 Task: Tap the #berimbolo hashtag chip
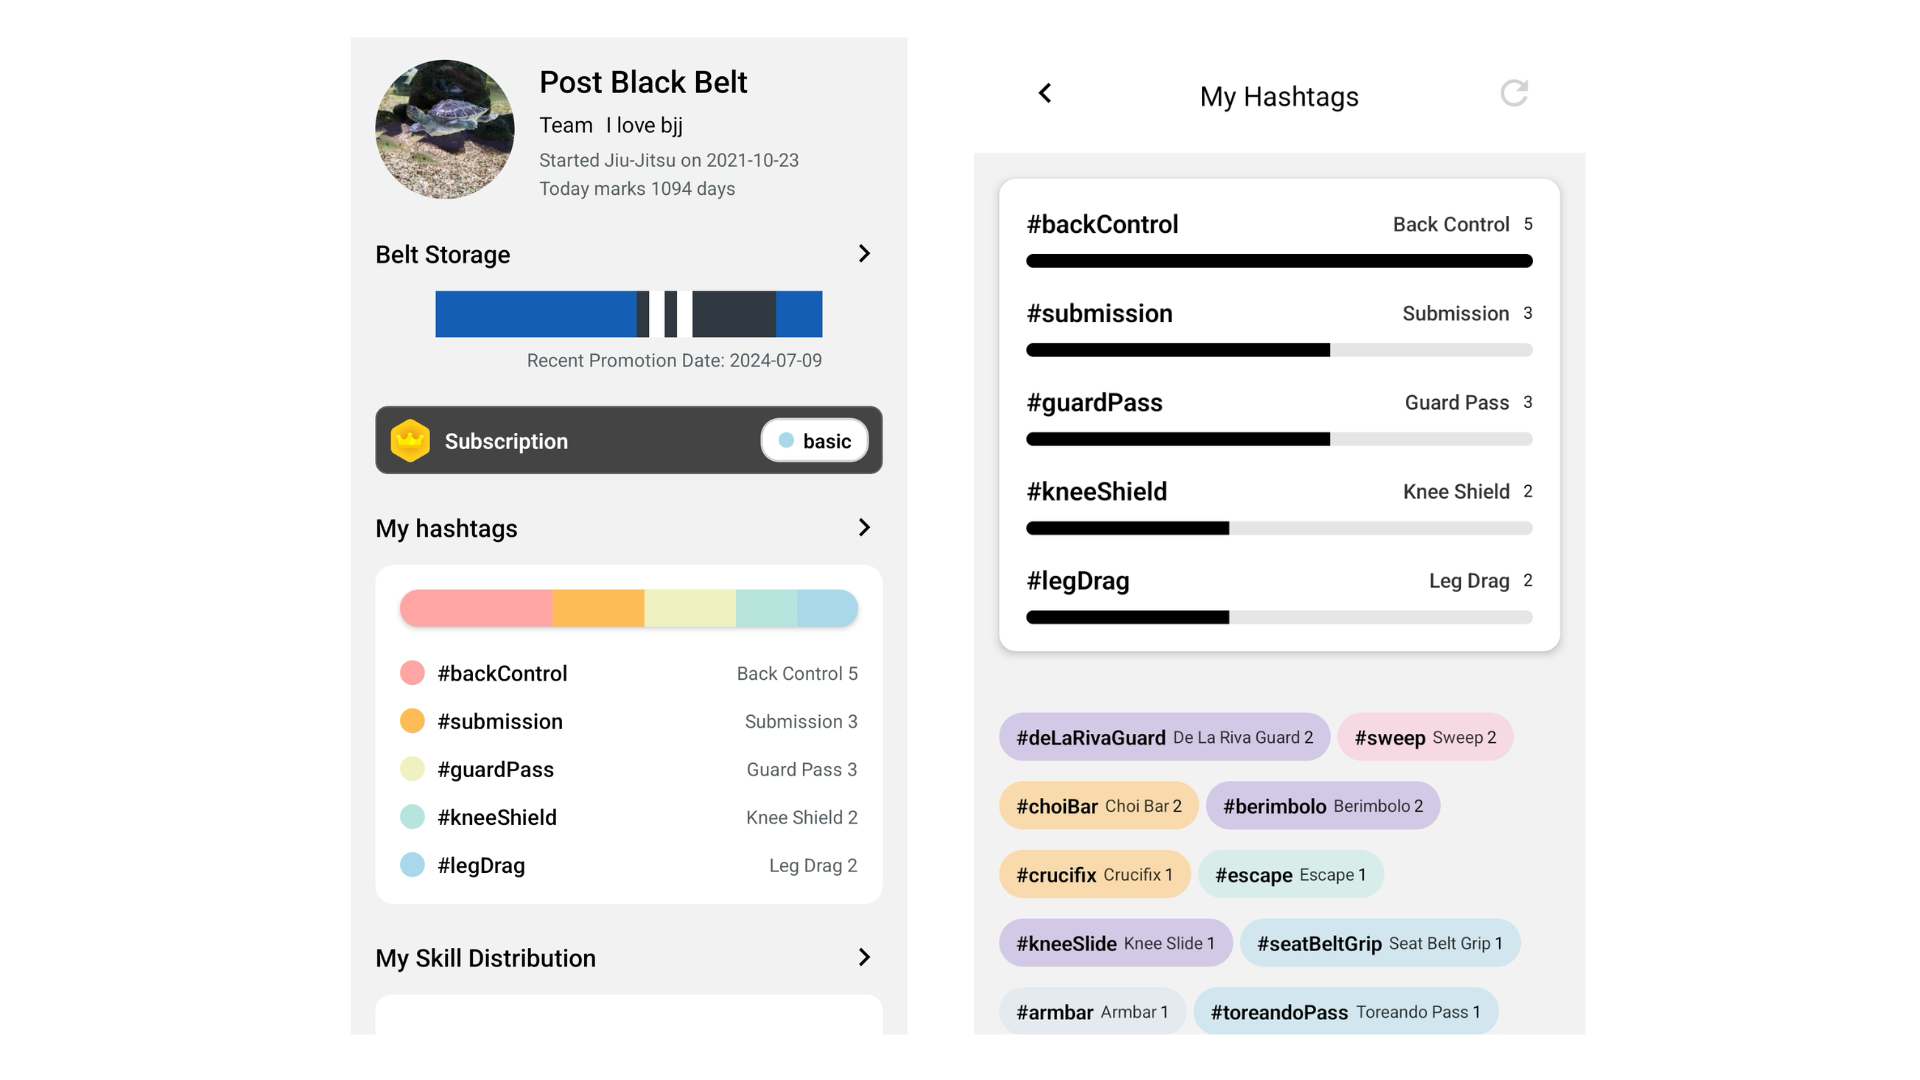[x=1322, y=806]
